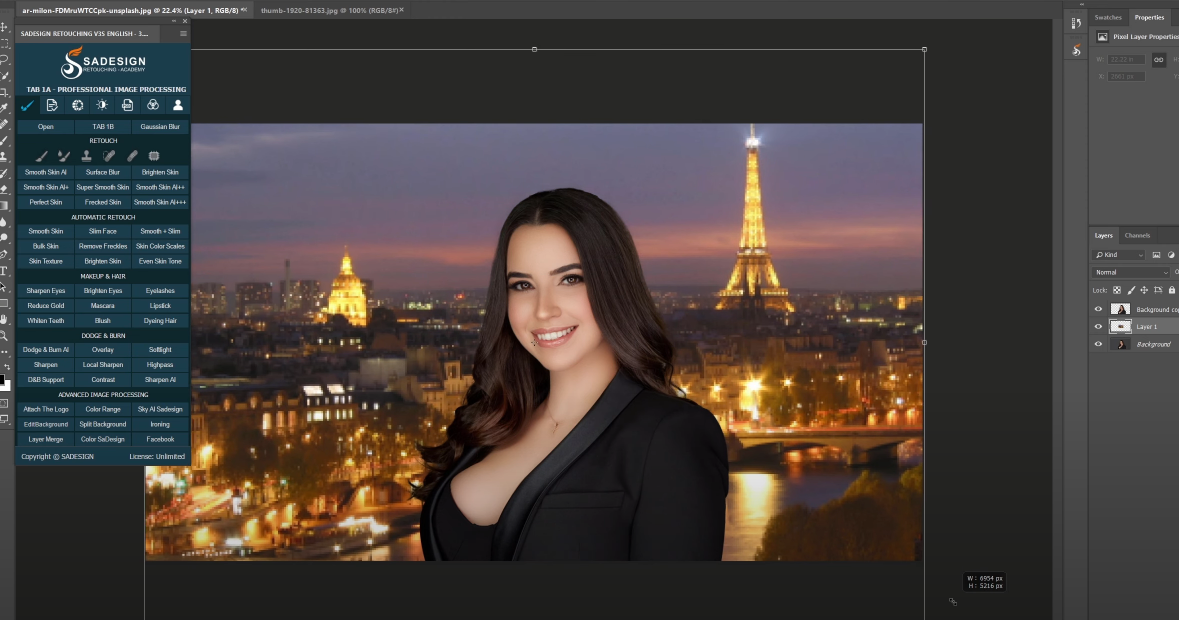This screenshot has width=1179, height=620.
Task: Click the link width and height icon
Action: coord(1159,60)
